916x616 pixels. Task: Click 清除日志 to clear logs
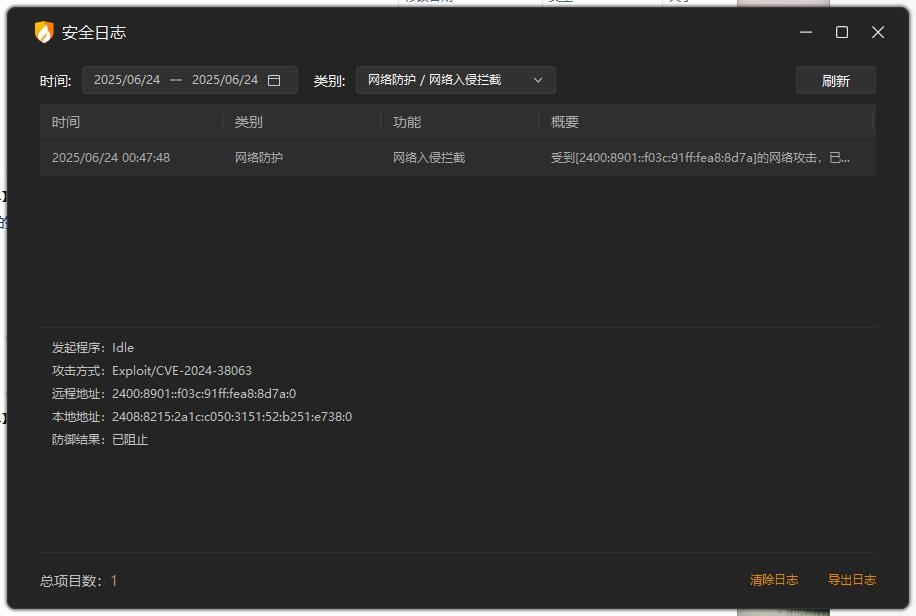point(774,580)
